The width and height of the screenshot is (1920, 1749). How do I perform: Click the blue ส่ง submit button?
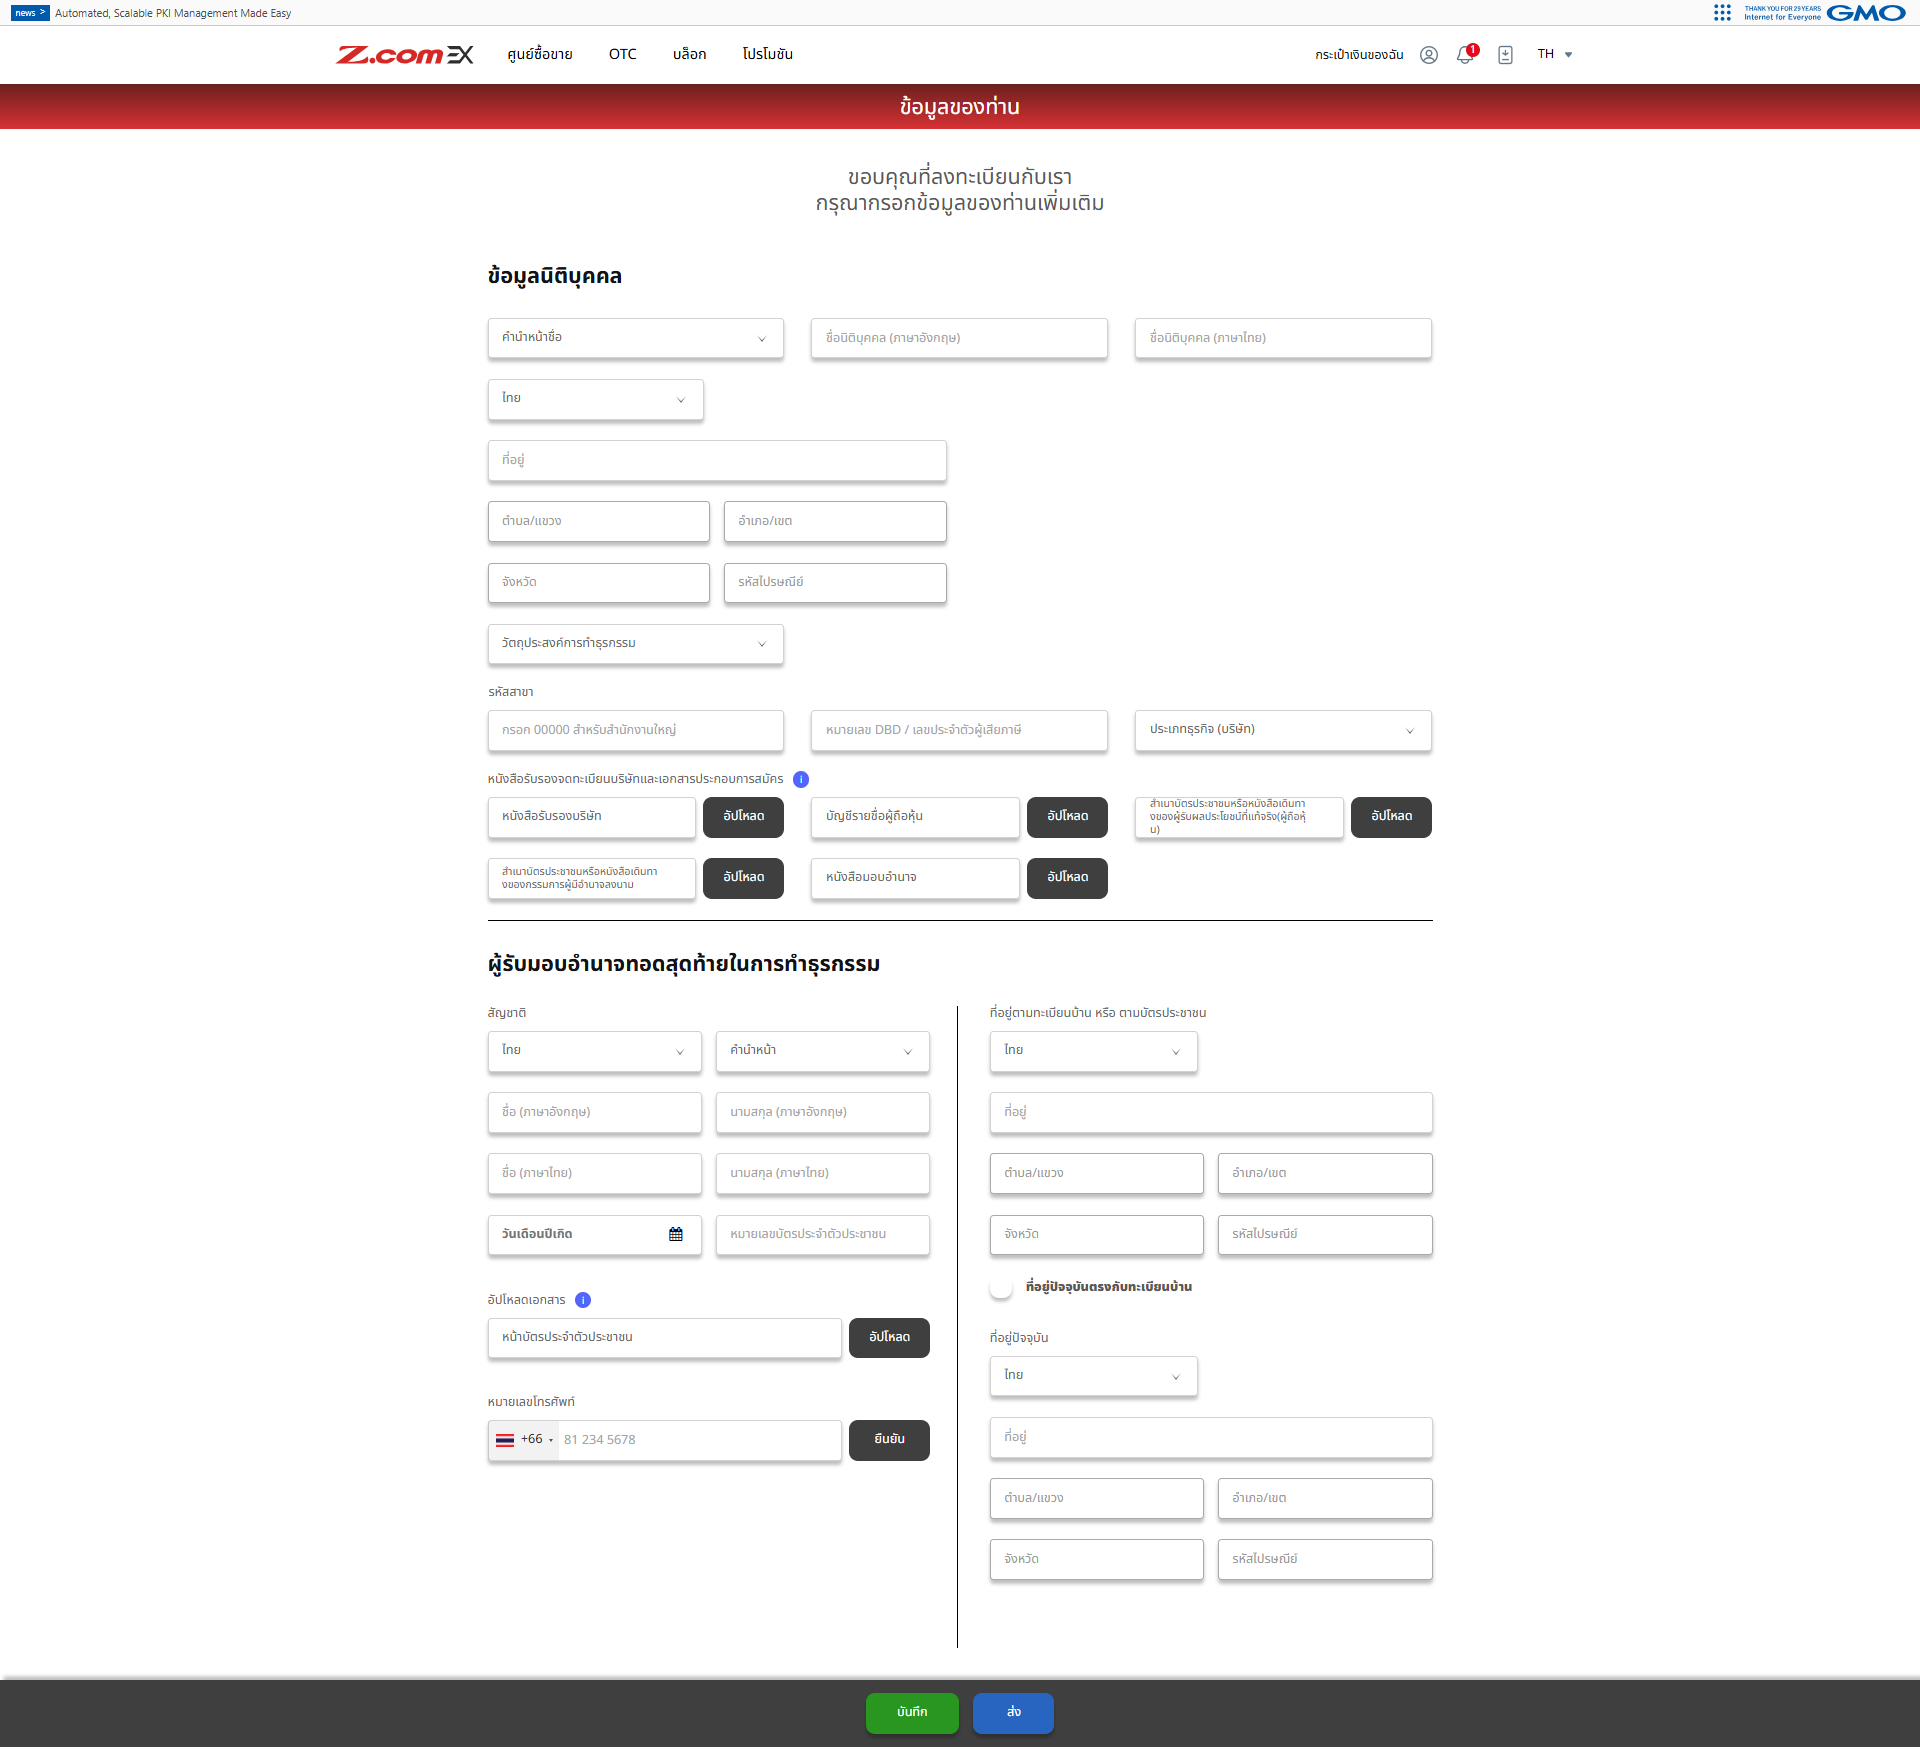point(1013,1713)
